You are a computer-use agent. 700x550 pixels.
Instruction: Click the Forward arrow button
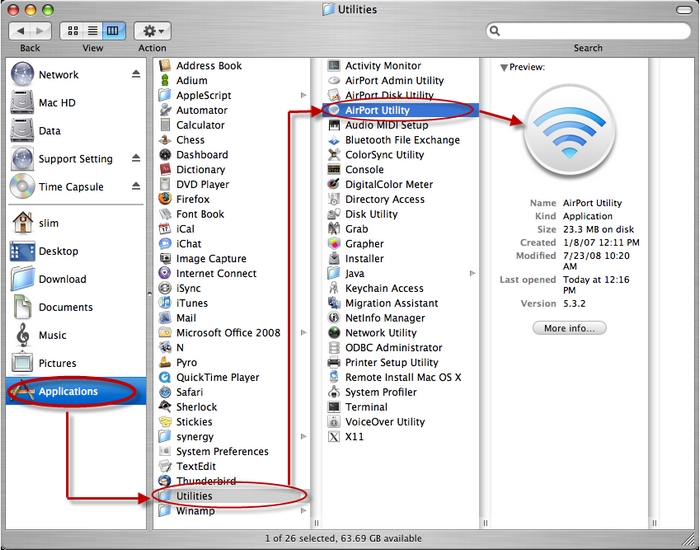(41, 31)
